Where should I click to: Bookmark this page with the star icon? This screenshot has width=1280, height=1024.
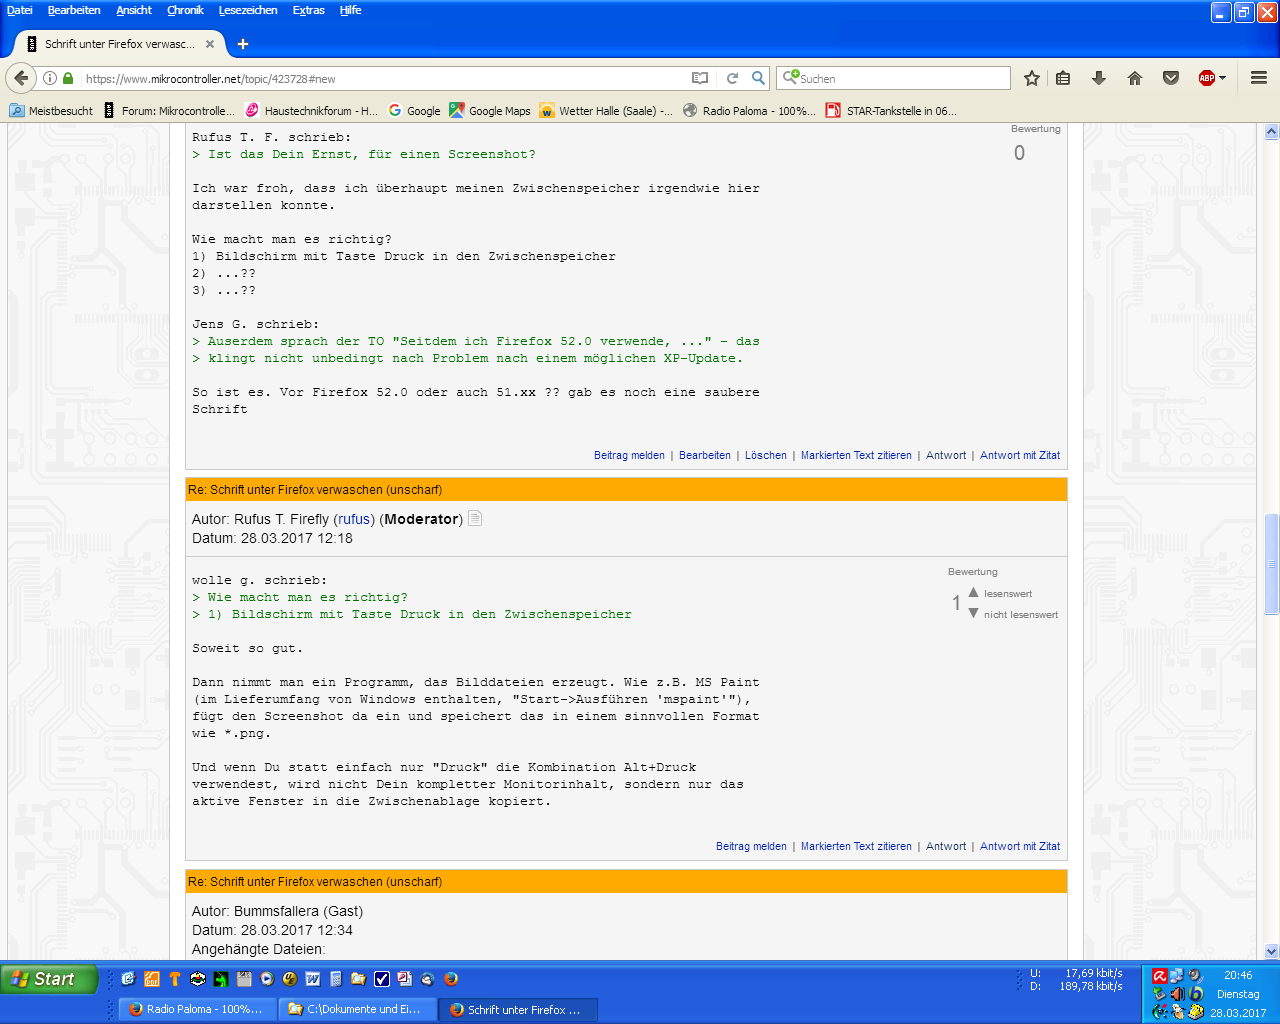(x=1032, y=78)
